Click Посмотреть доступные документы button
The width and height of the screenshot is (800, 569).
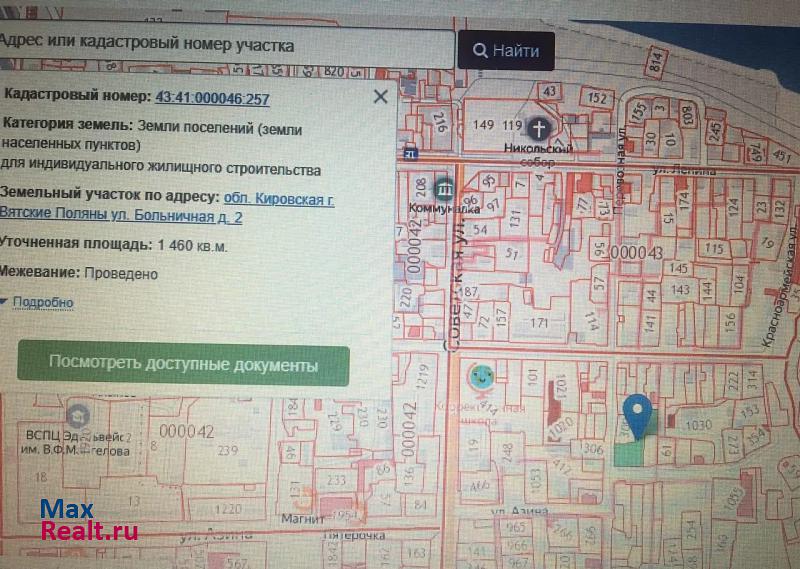pos(184,366)
